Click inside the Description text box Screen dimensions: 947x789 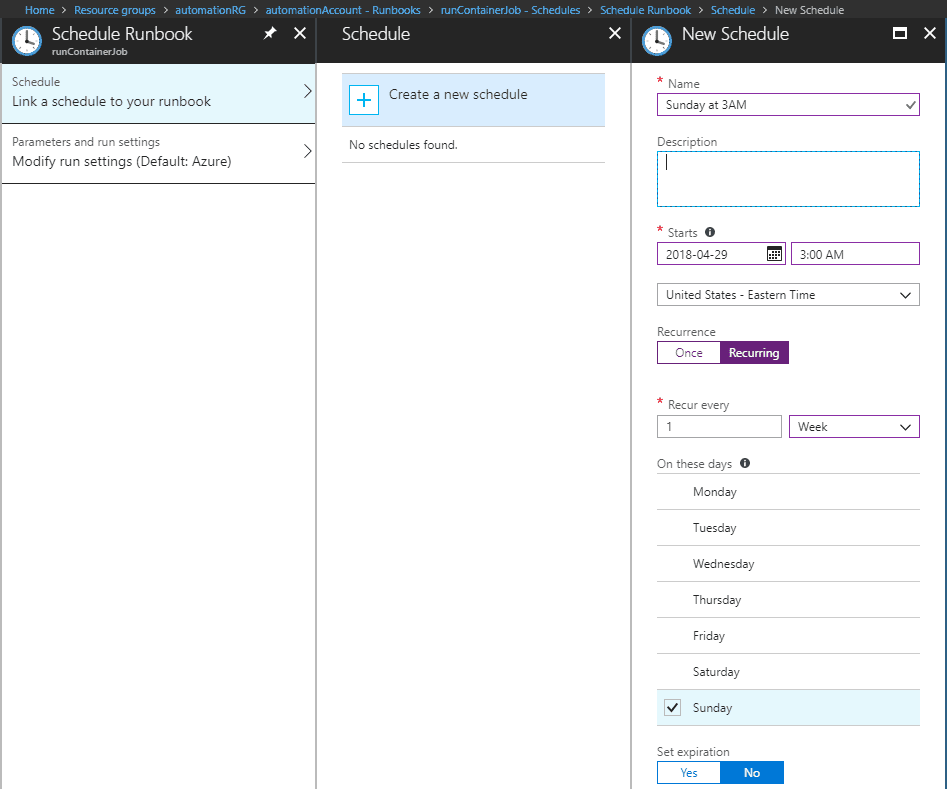coord(788,178)
